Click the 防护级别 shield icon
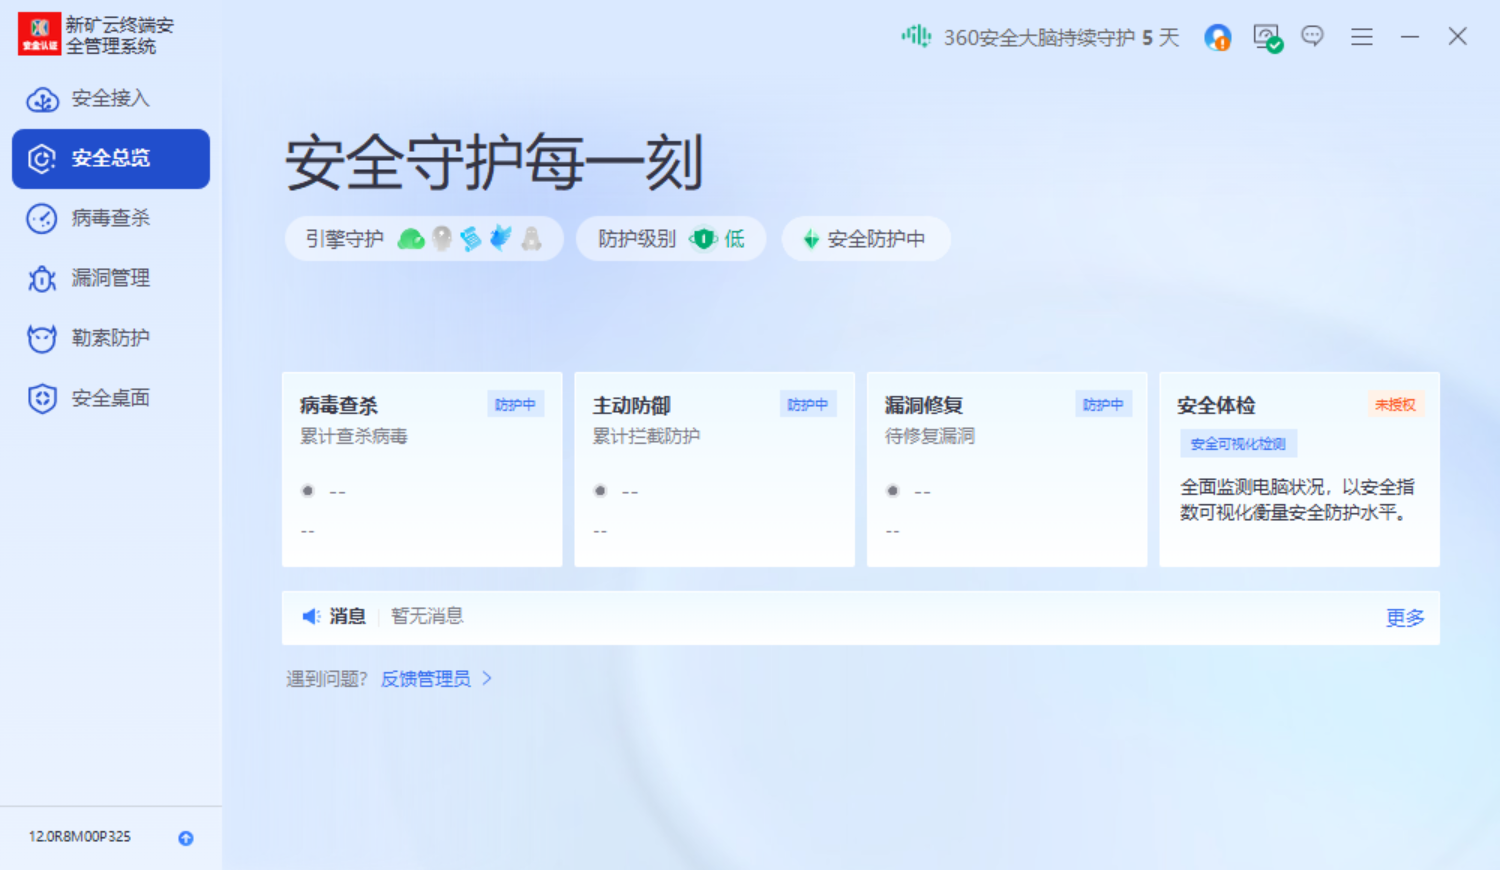 point(704,239)
